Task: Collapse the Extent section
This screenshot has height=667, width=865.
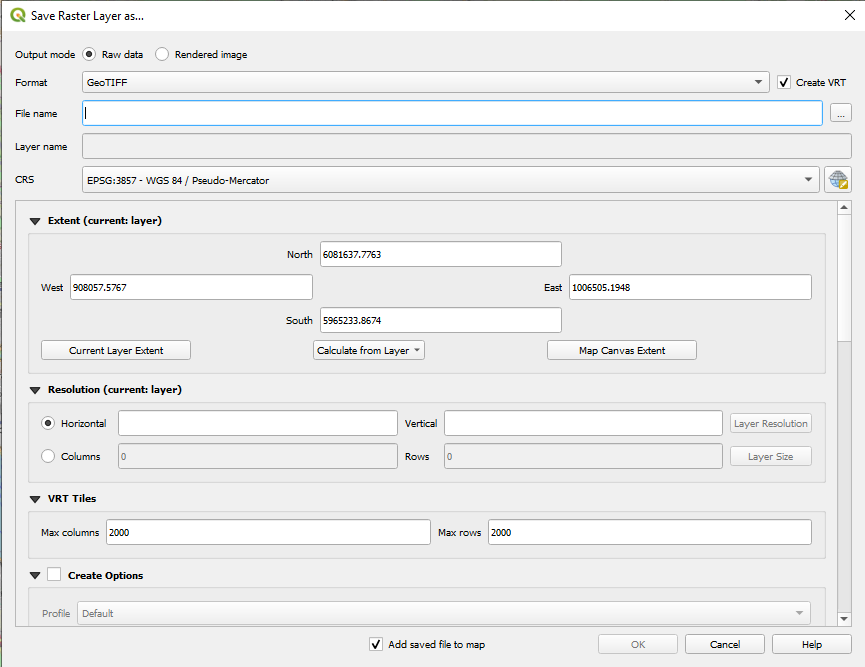Action: (35, 221)
